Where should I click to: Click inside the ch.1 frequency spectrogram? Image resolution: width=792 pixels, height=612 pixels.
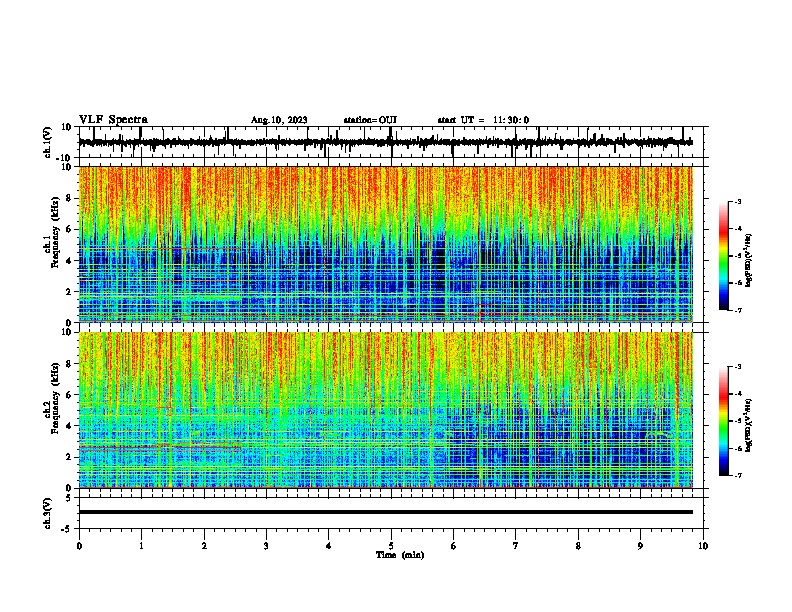pyautogui.click(x=386, y=244)
